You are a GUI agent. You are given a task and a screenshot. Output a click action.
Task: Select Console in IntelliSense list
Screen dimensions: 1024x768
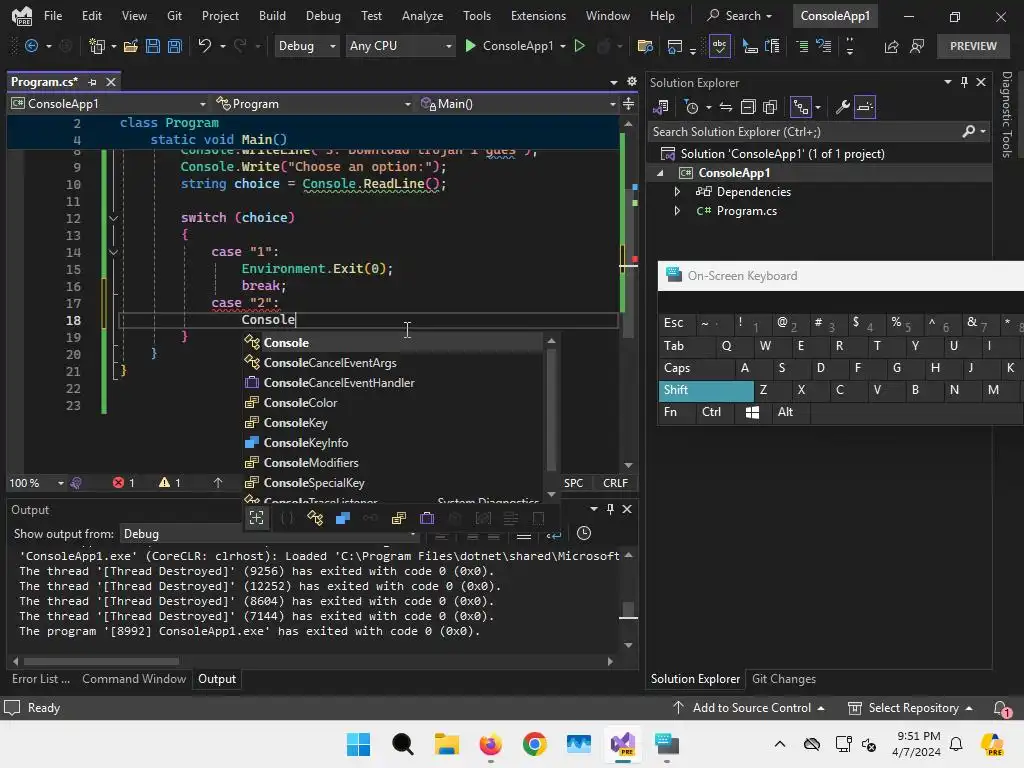tap(392, 343)
